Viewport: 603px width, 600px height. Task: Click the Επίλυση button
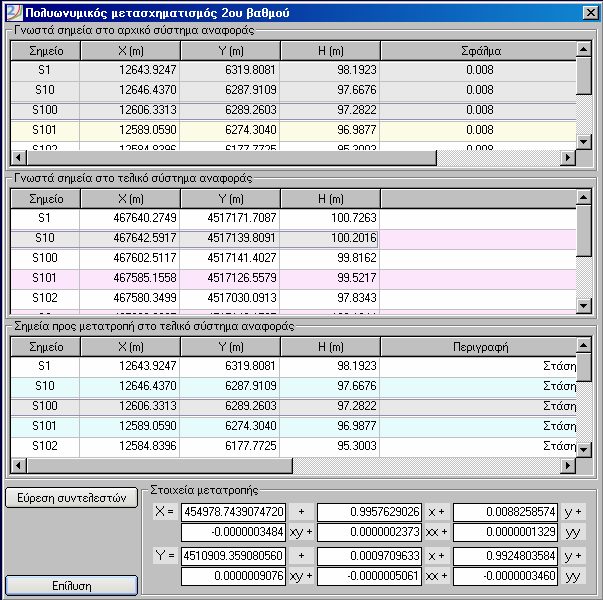pyautogui.click(x=72, y=585)
